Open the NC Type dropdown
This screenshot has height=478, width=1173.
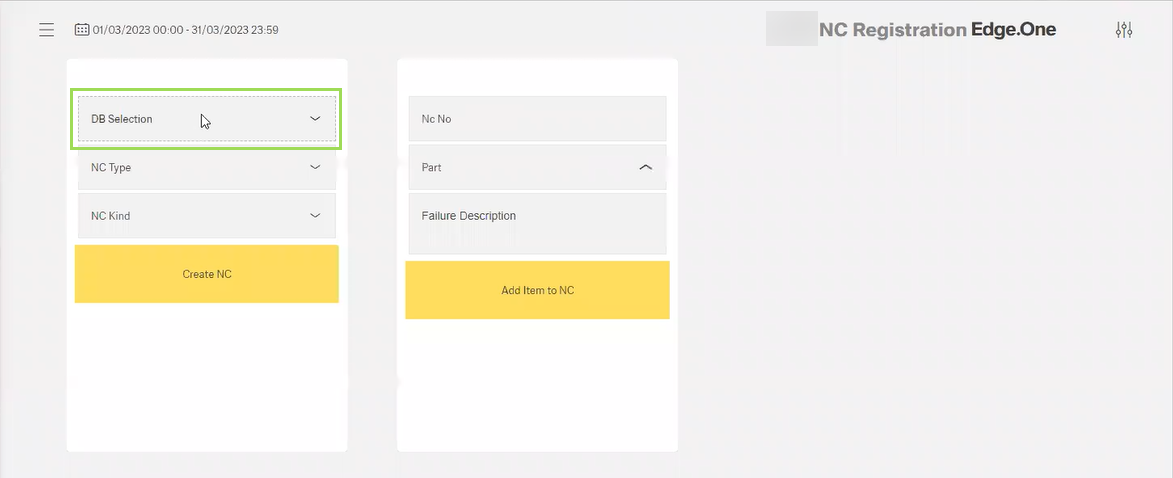coord(190,167)
